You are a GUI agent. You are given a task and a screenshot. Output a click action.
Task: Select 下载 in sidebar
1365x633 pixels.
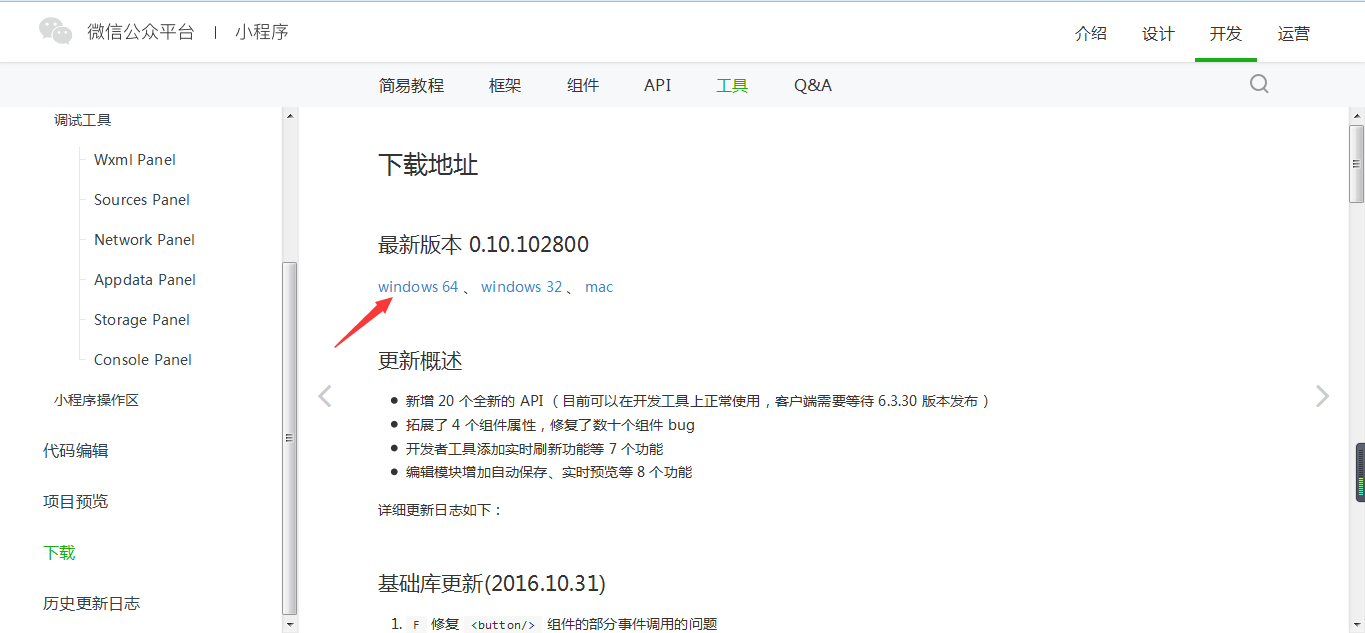(x=59, y=553)
